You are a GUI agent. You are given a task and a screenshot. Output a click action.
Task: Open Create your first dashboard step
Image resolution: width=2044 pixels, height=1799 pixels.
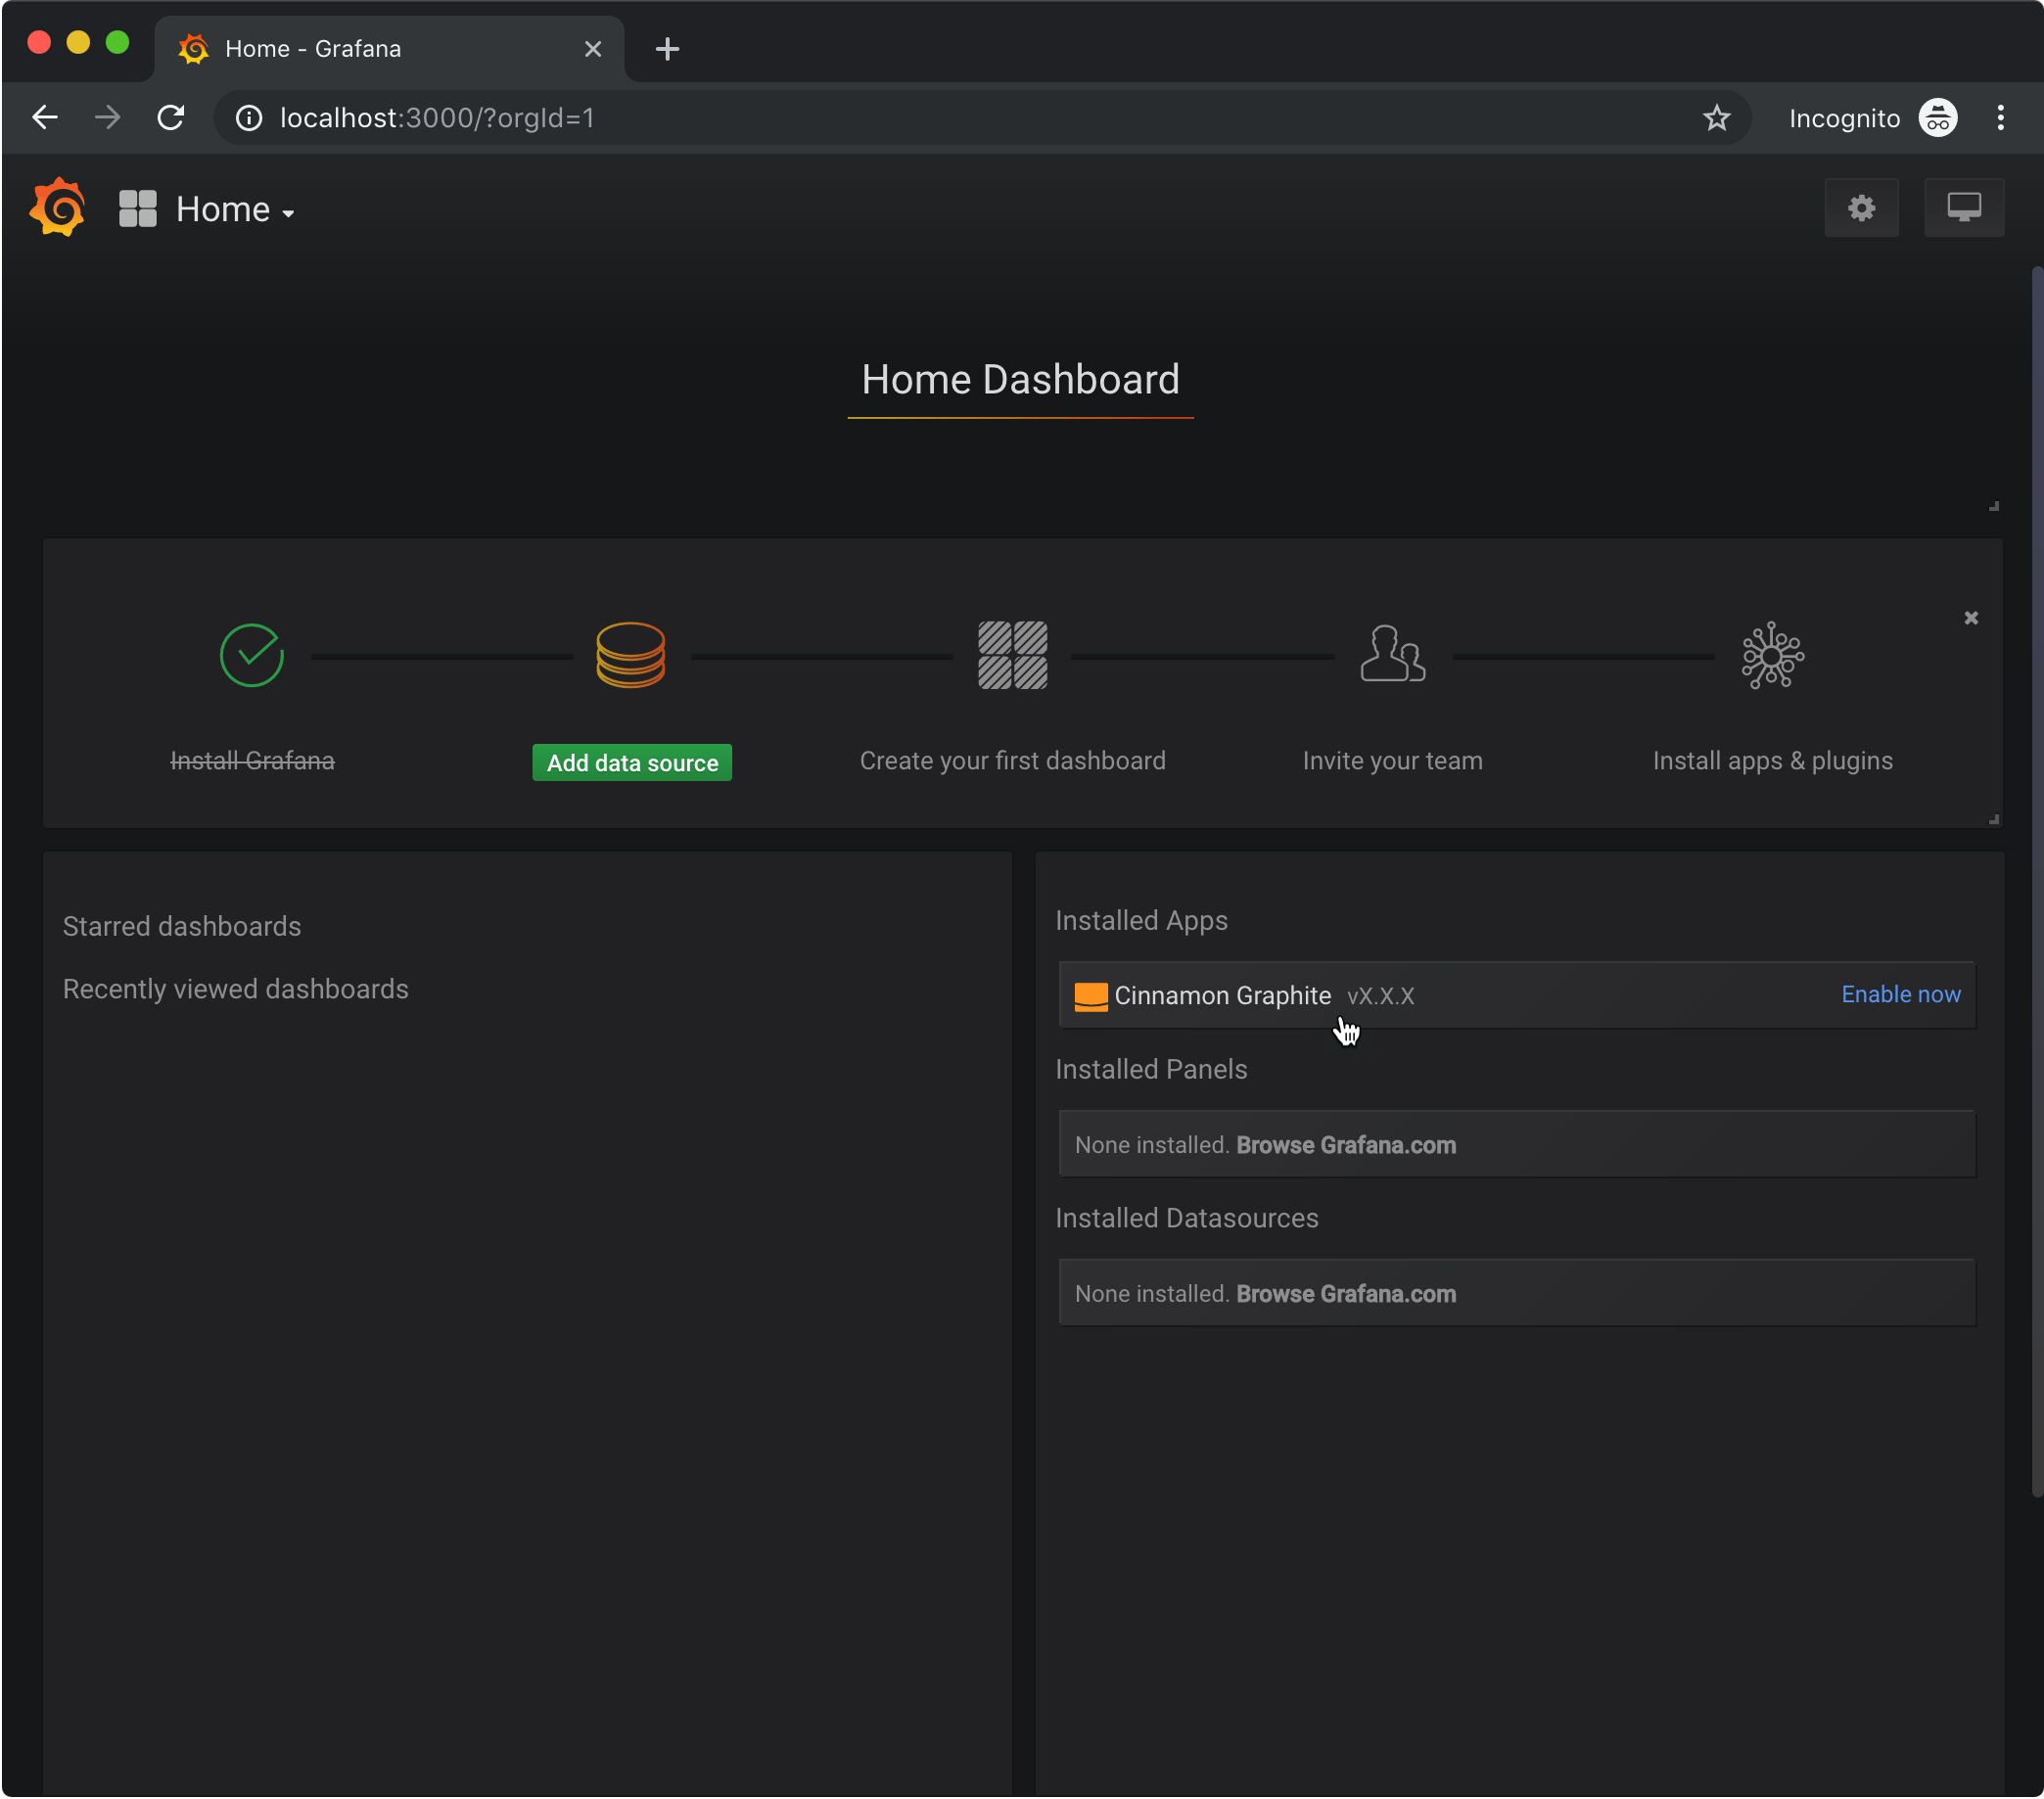pyautogui.click(x=1012, y=761)
